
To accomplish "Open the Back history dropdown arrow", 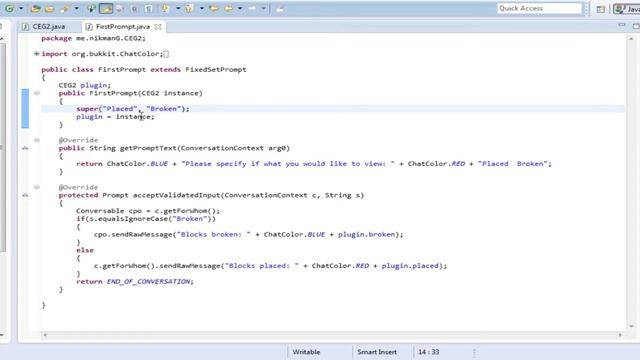I will point(240,8).
